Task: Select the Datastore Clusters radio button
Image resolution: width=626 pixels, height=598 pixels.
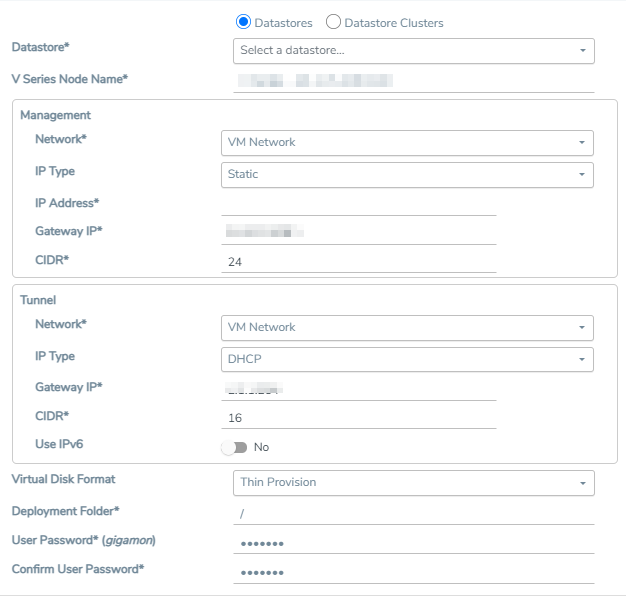Action: pyautogui.click(x=333, y=22)
